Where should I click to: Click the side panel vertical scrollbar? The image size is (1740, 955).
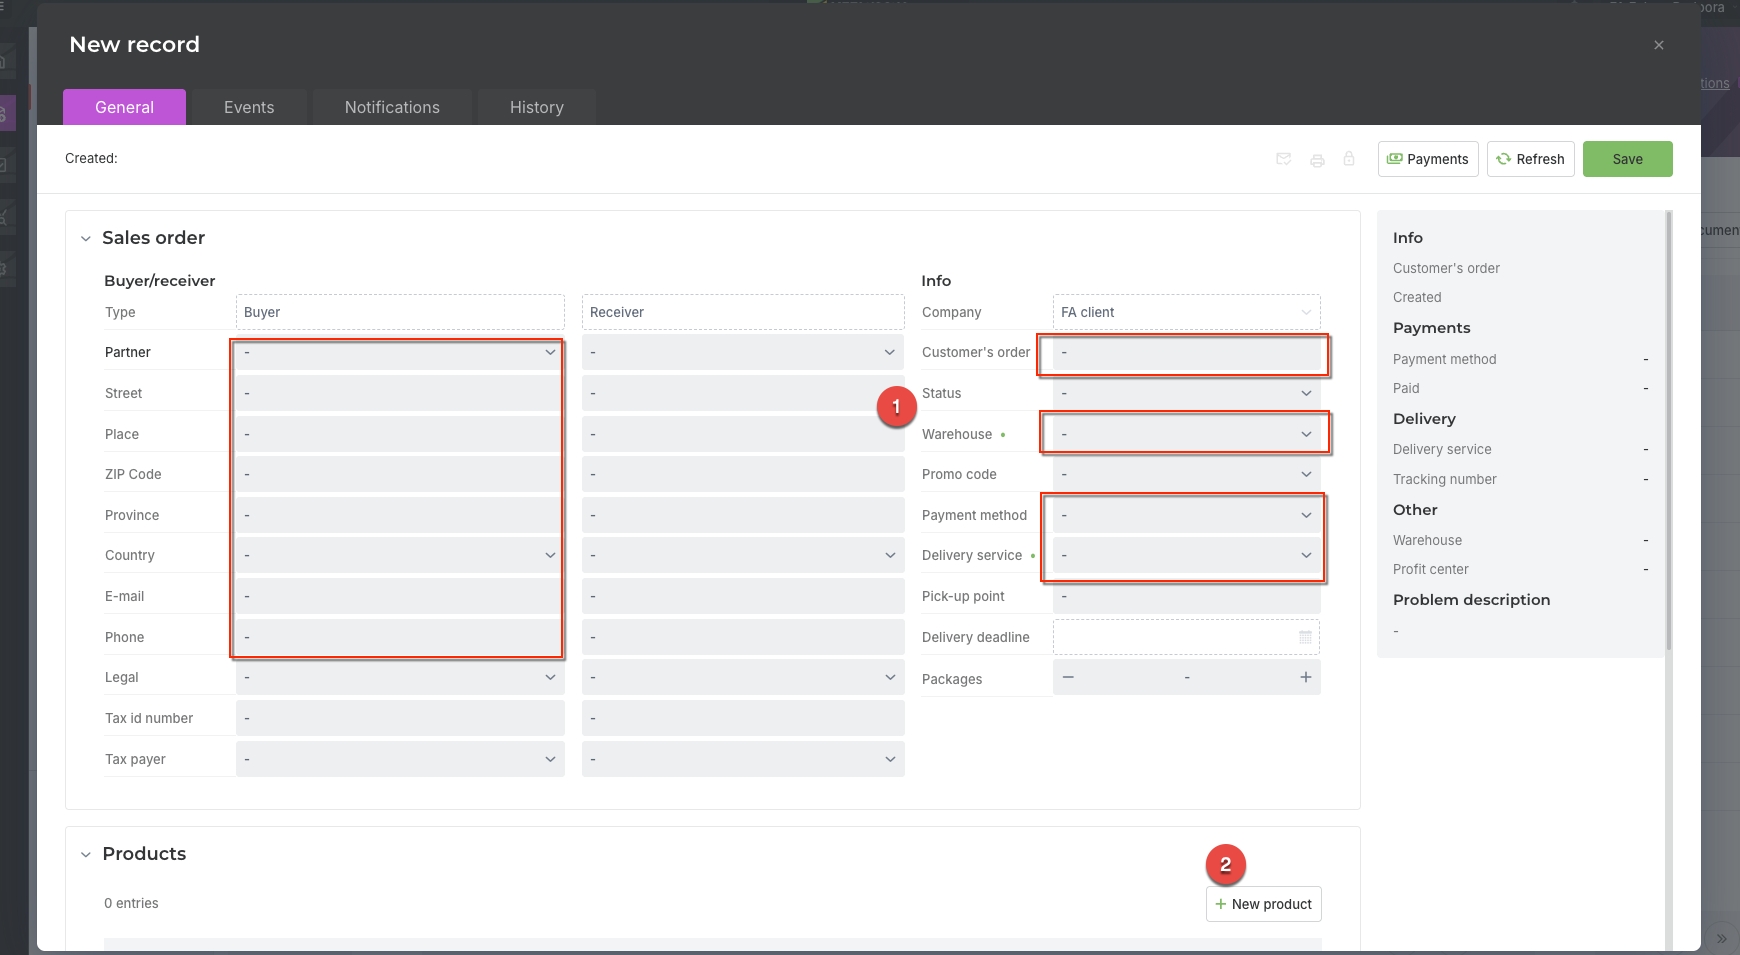coord(1668,430)
